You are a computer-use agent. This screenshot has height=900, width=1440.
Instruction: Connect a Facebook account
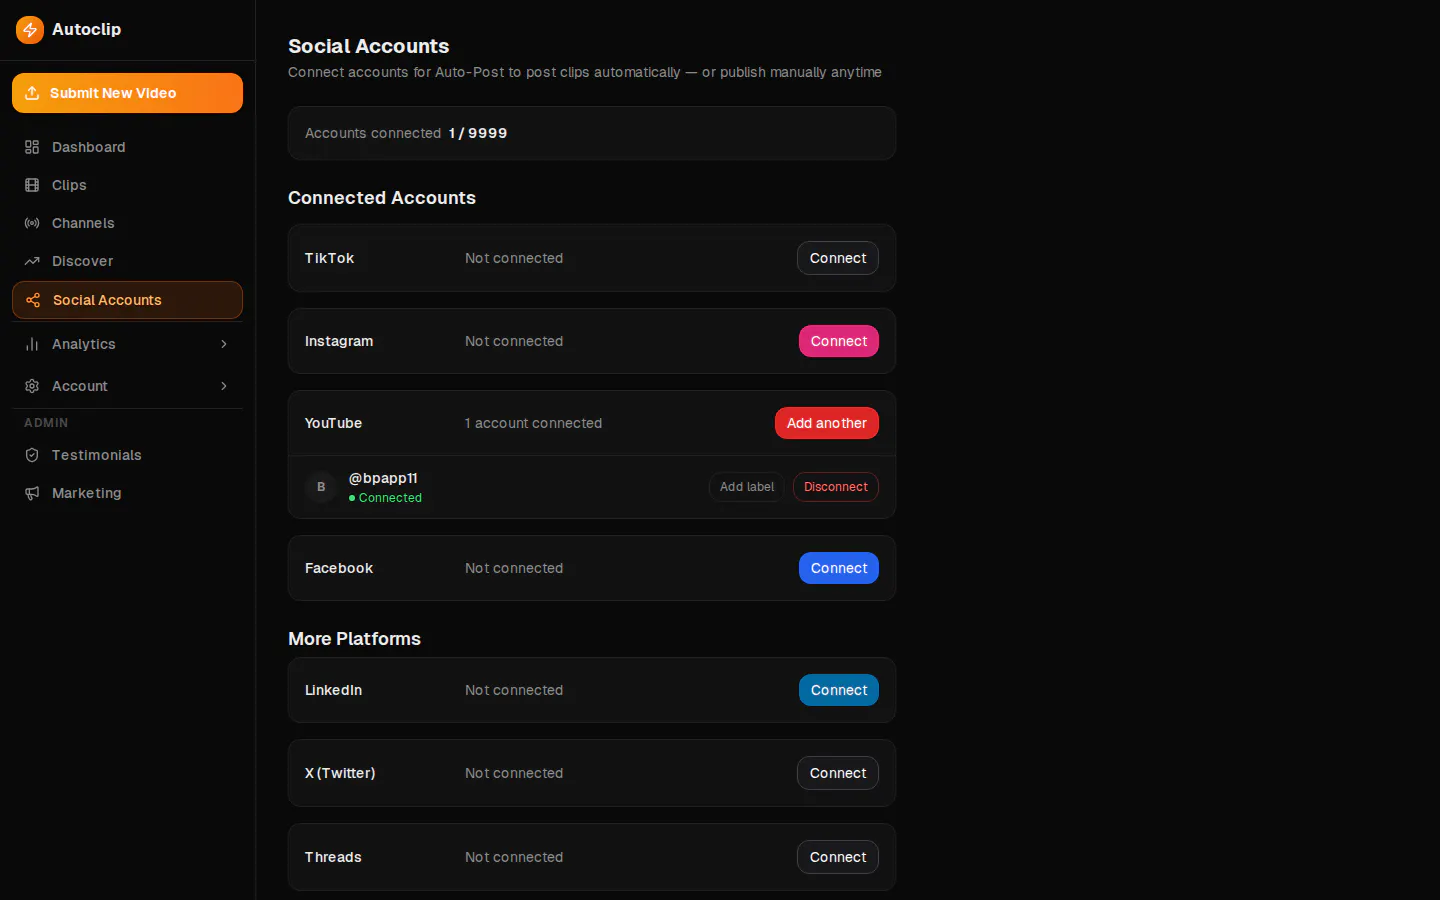click(x=839, y=568)
